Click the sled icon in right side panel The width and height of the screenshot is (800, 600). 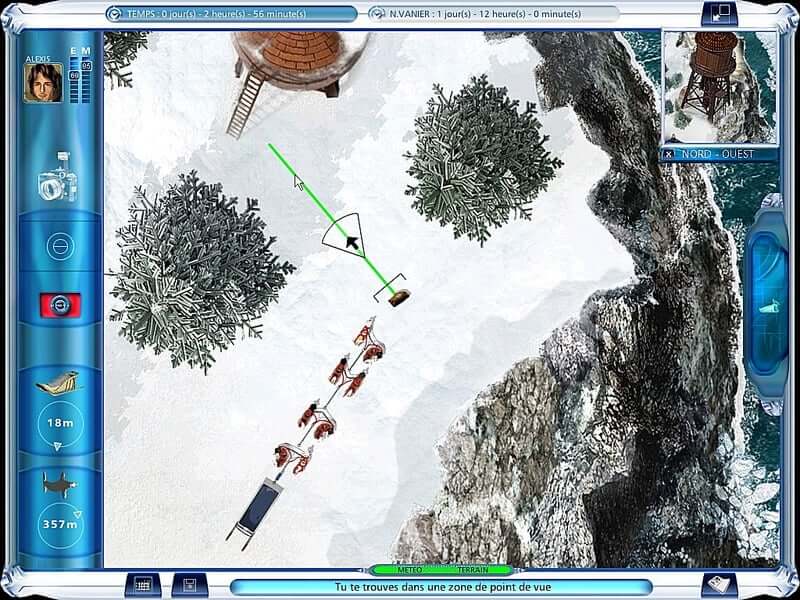pos(768,307)
